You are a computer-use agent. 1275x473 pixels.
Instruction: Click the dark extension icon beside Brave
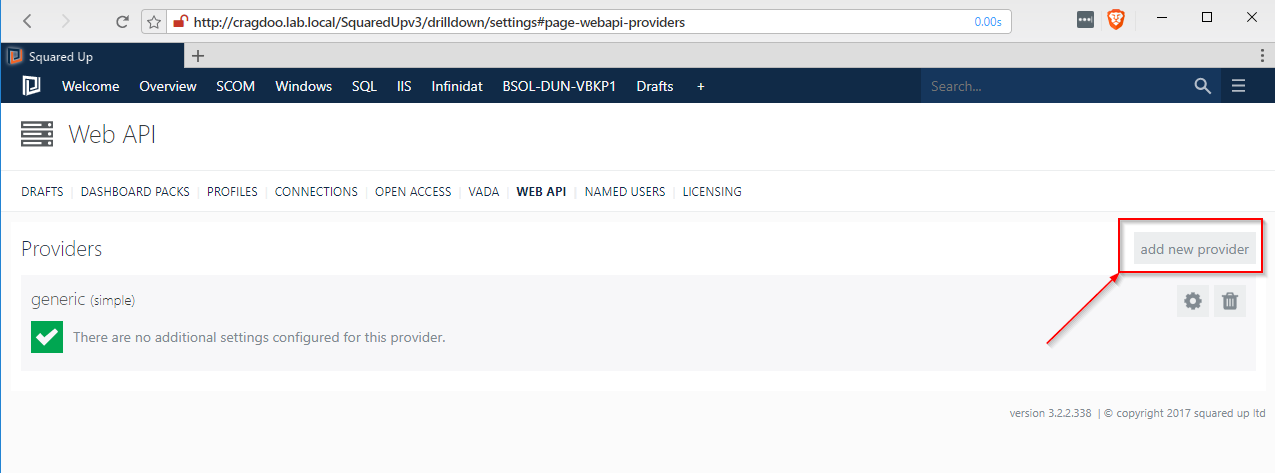[x=1085, y=19]
